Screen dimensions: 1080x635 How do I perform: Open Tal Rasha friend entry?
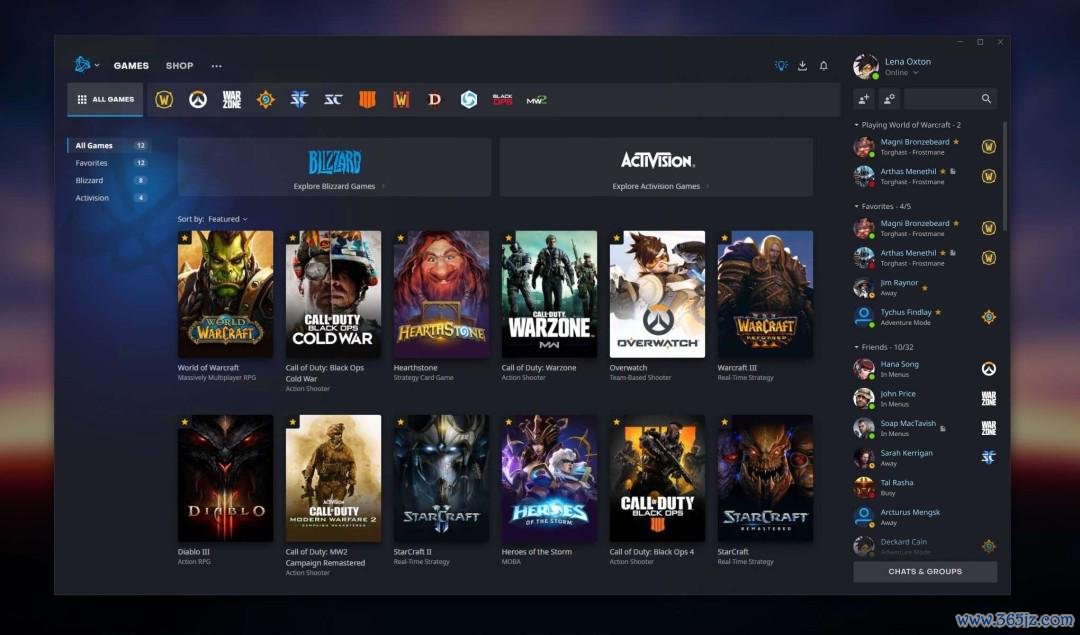click(x=925, y=488)
